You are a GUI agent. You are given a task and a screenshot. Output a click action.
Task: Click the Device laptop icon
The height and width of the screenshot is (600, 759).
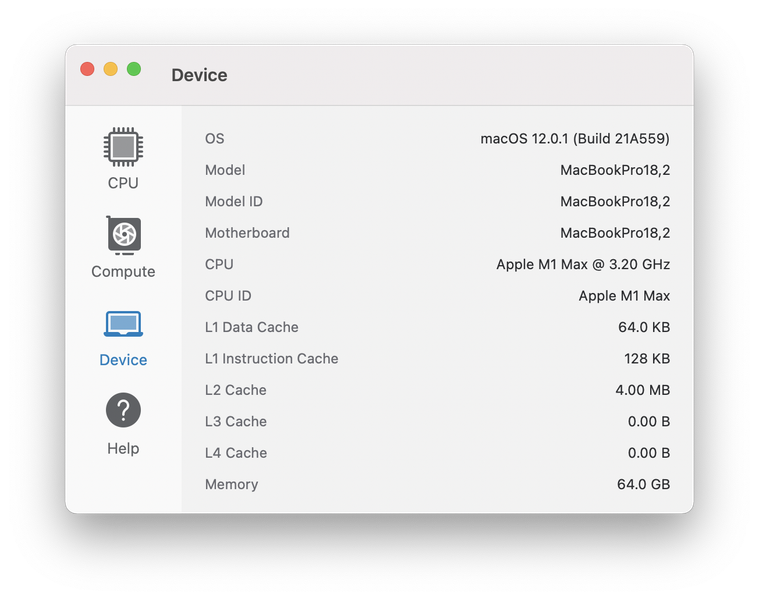[123, 324]
